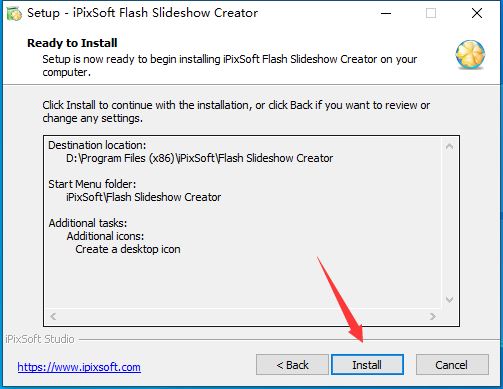Click the down arrow of summary scrollbar
The width and height of the screenshot is (503, 389).
449,300
